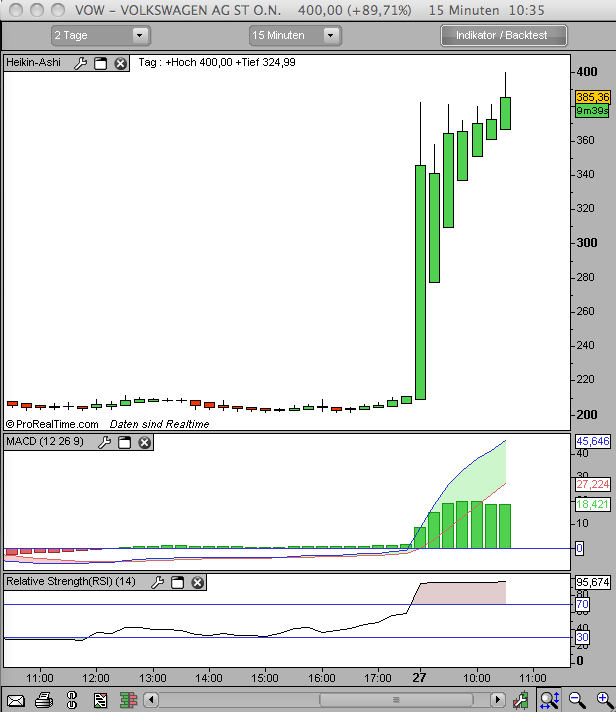
Task: Open RSI indicator settings wrench
Action: click(158, 582)
